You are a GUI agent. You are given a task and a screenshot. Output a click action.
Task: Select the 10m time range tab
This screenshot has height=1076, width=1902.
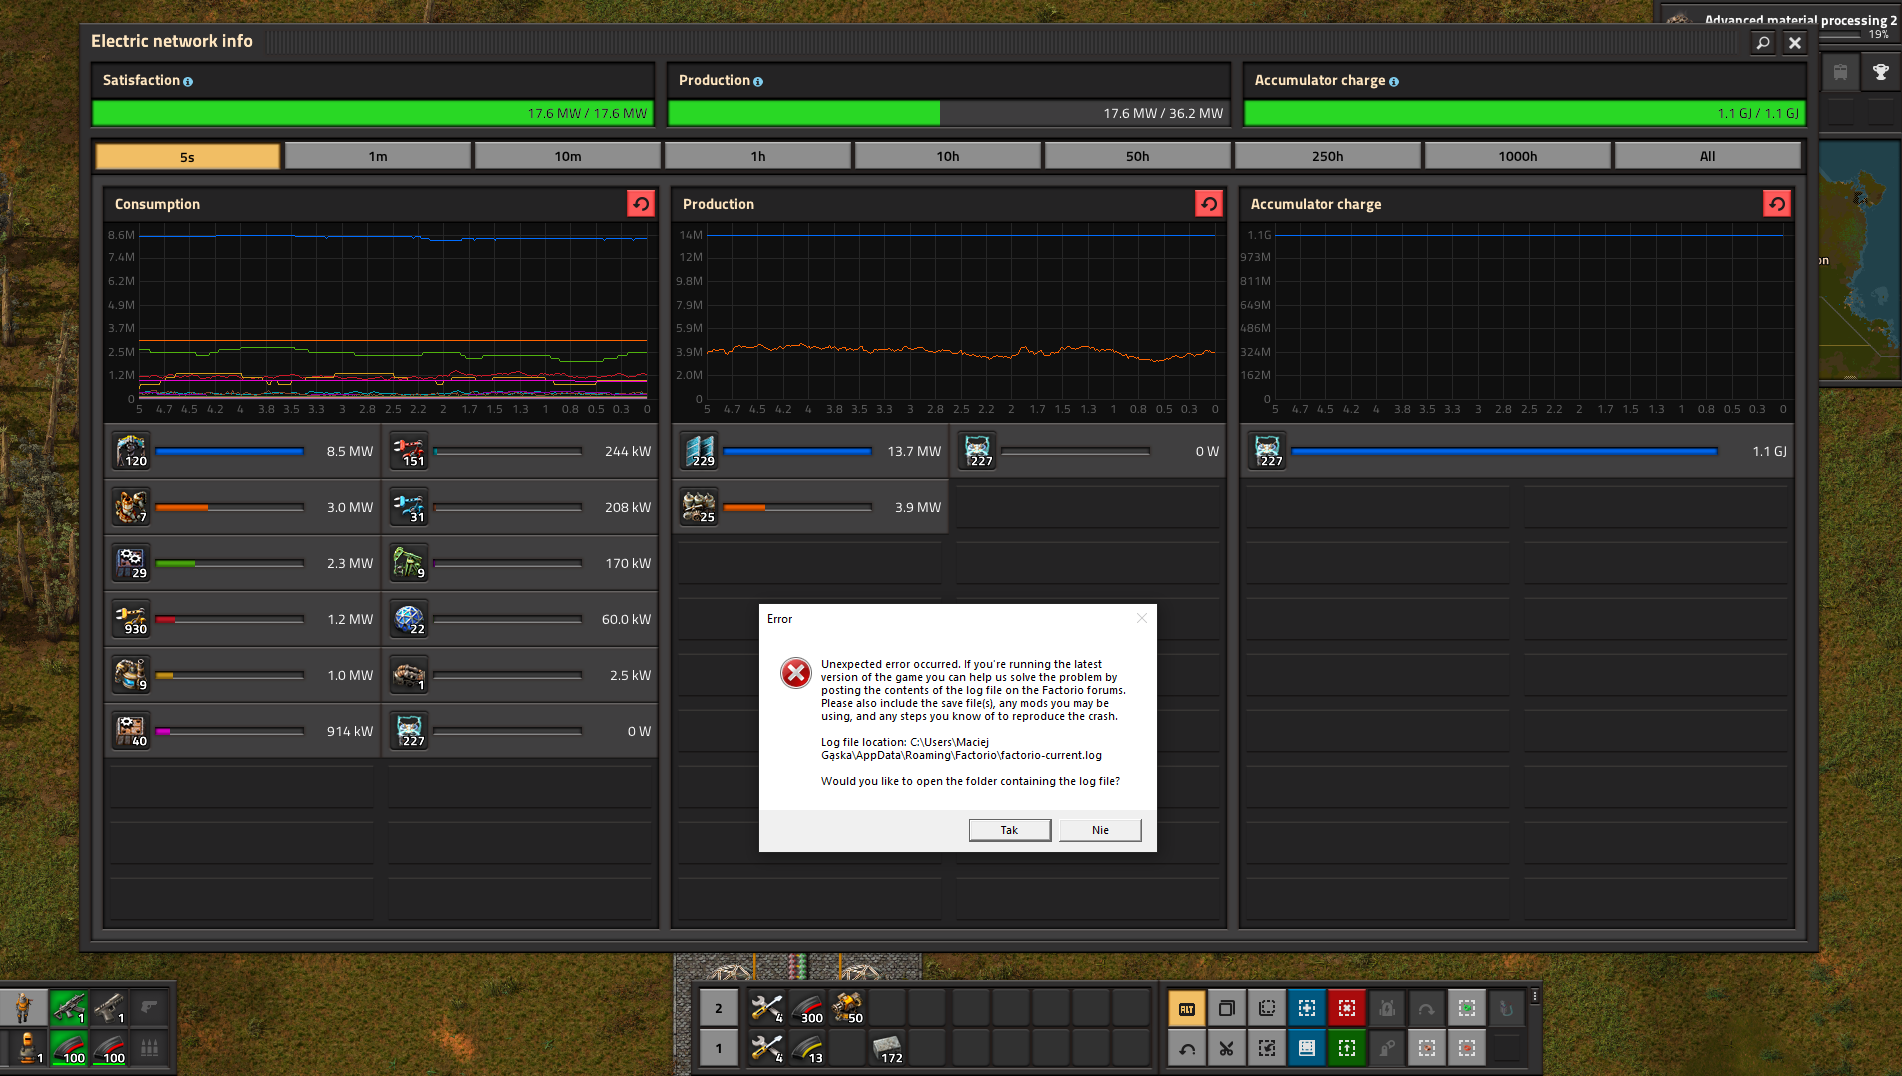[x=568, y=156]
